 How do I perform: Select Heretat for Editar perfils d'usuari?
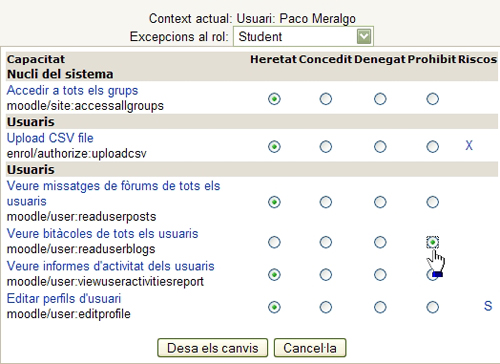pyautogui.click(x=274, y=307)
